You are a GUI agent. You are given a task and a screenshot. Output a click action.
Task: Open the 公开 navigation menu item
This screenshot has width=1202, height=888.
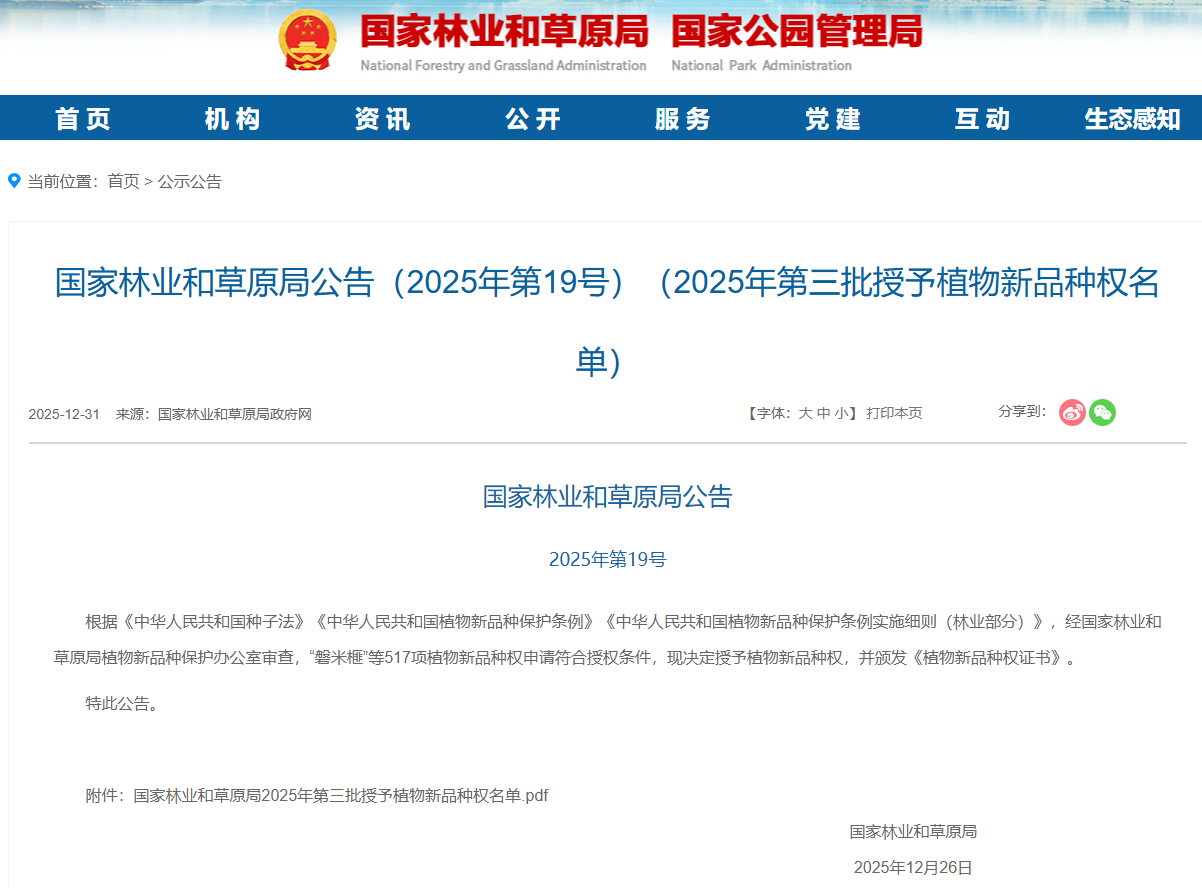[x=533, y=119]
